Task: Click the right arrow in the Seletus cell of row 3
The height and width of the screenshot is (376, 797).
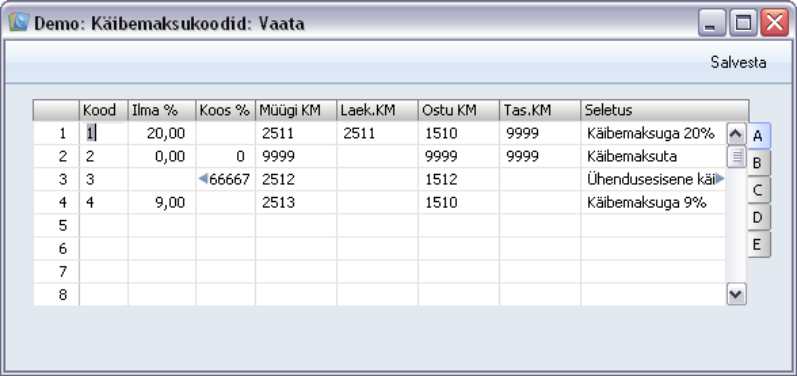Action: pos(720,179)
